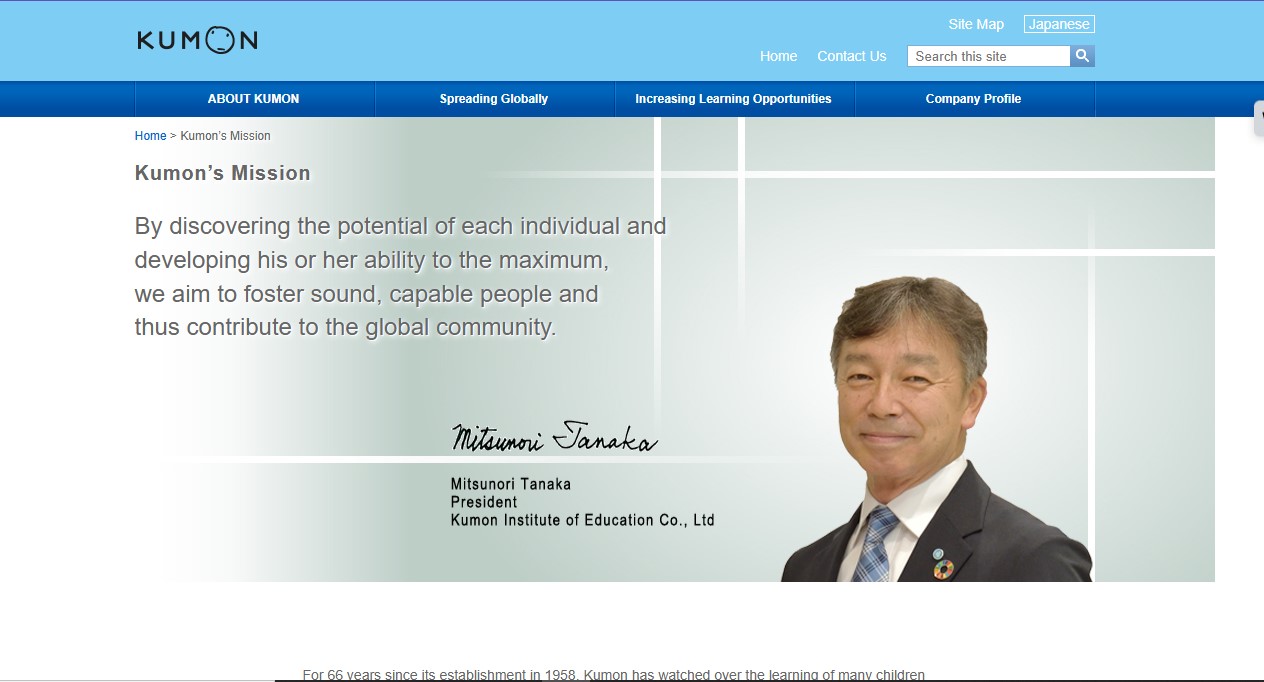Click the colorful SDG lapel pin
The image size is (1264, 682).
tap(942, 567)
